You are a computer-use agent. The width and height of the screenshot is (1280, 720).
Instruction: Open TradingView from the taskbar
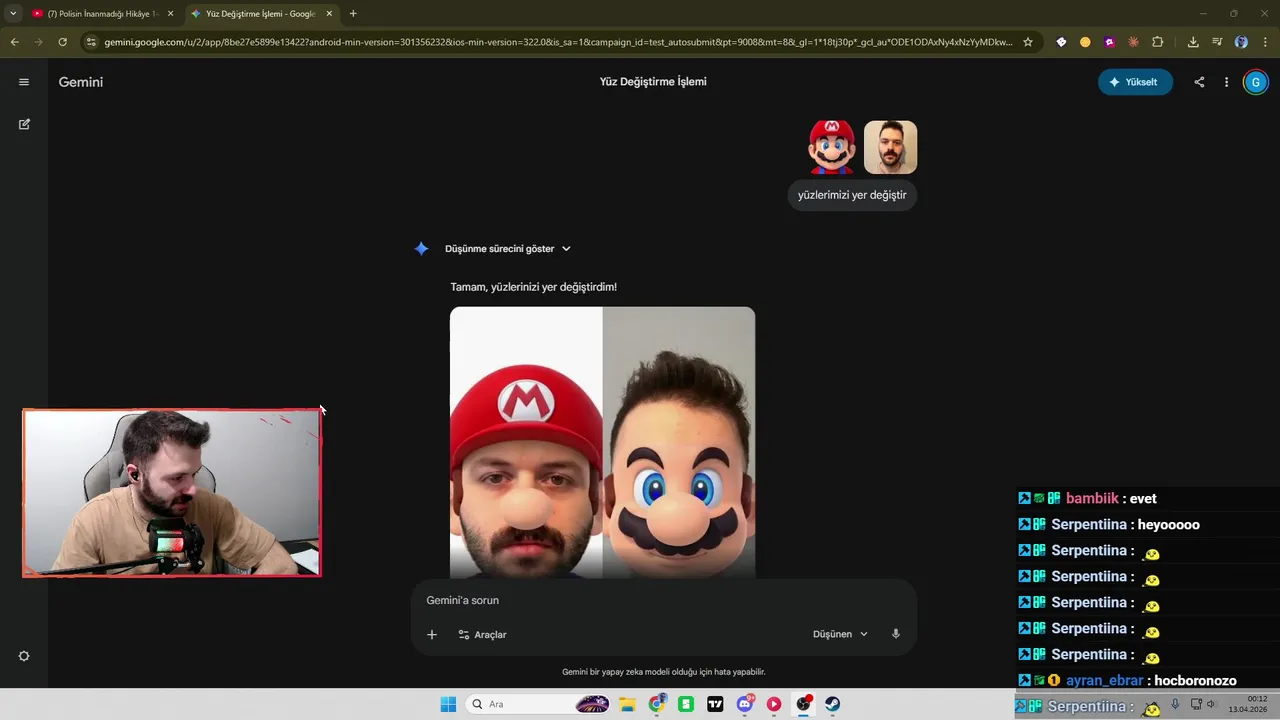[x=715, y=704]
